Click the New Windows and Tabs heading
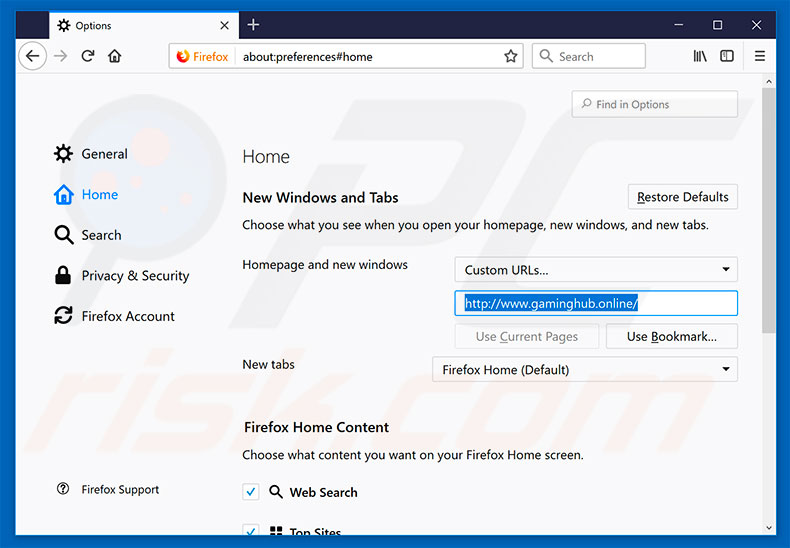 tap(320, 197)
